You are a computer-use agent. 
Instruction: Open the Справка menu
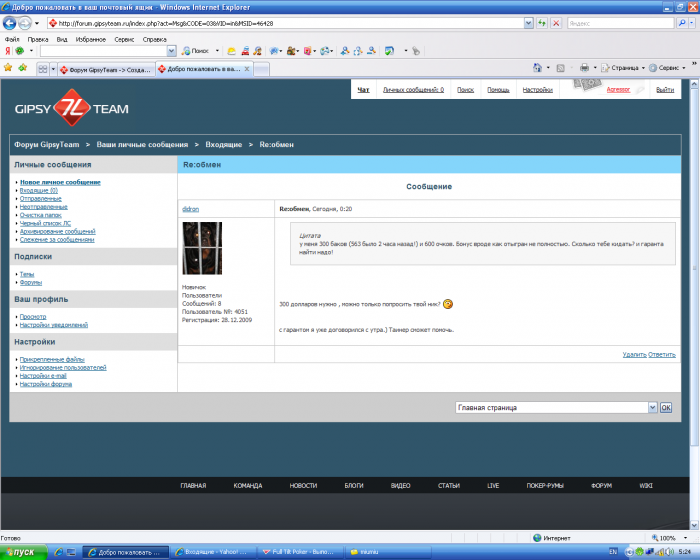pyautogui.click(x=154, y=39)
